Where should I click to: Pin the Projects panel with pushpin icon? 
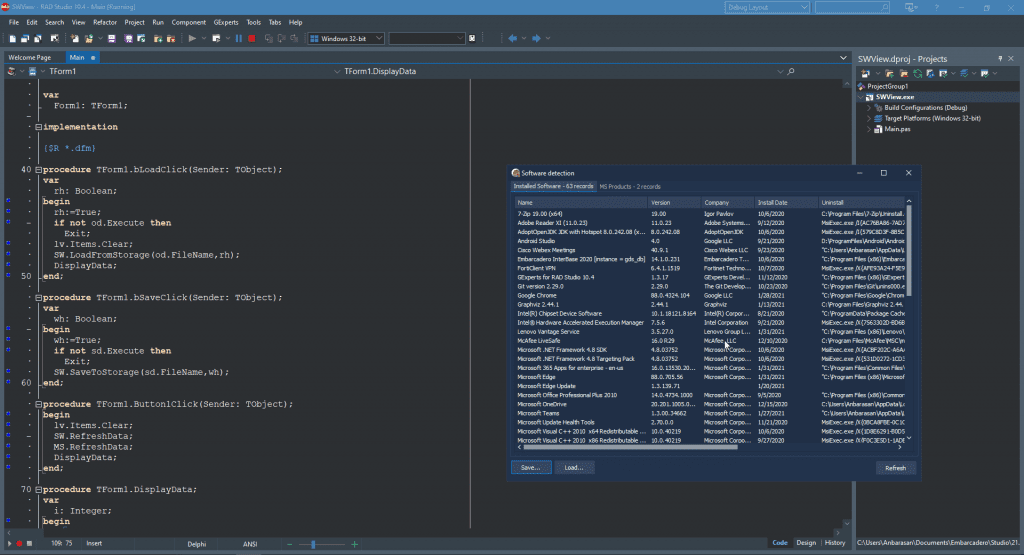point(1000,59)
